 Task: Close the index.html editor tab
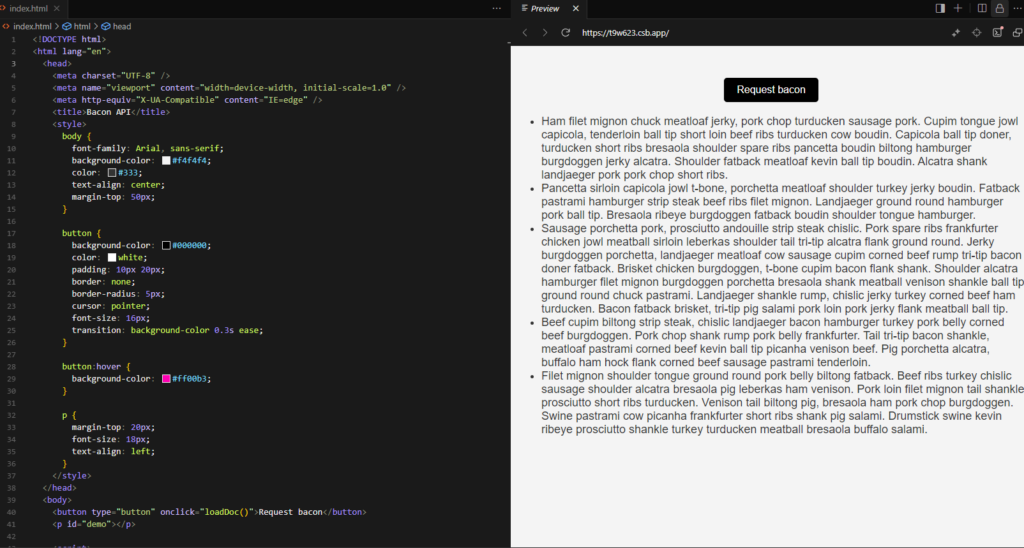(57, 8)
